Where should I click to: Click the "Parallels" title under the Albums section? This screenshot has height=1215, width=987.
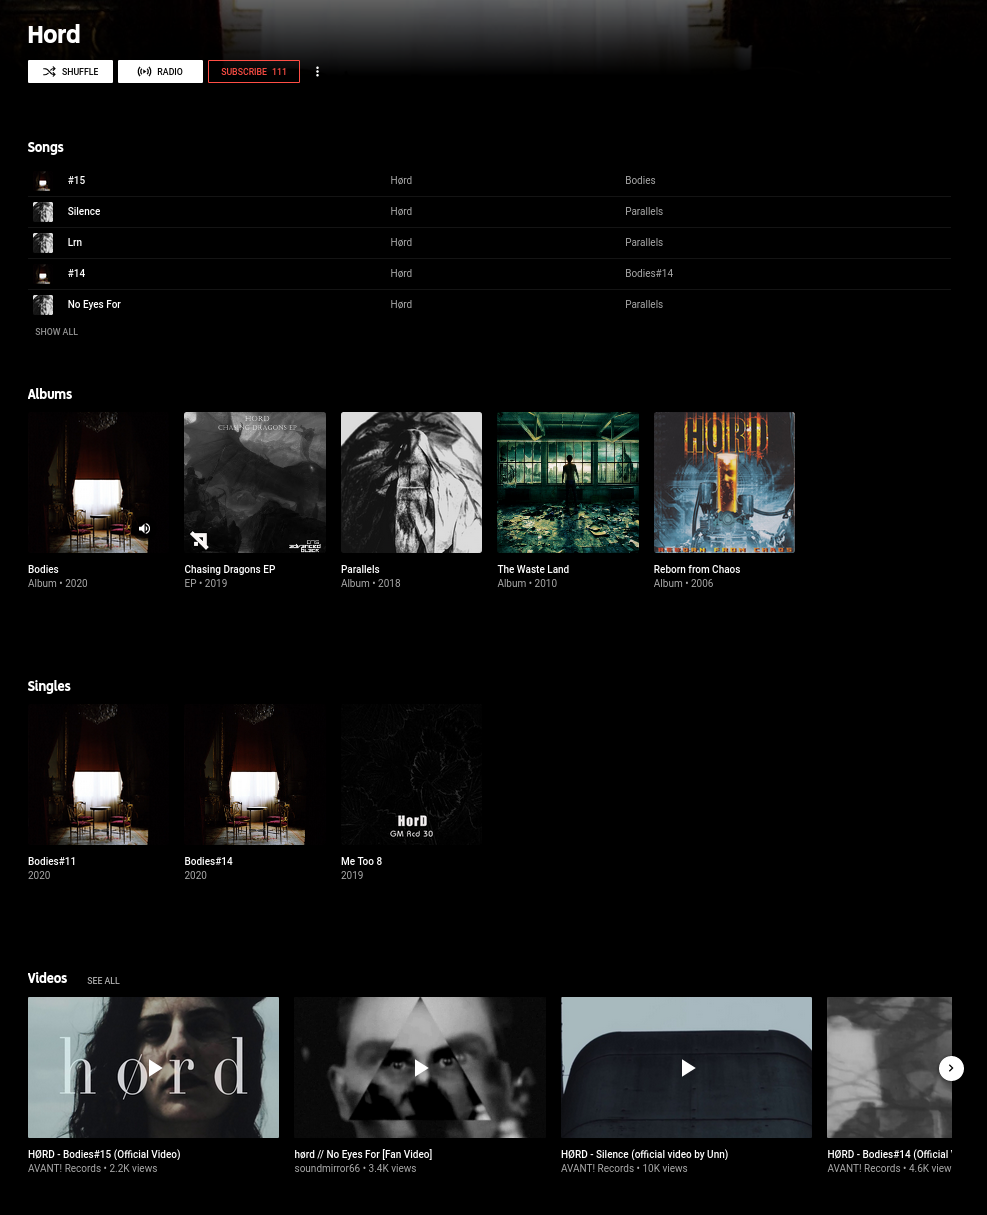tap(360, 570)
